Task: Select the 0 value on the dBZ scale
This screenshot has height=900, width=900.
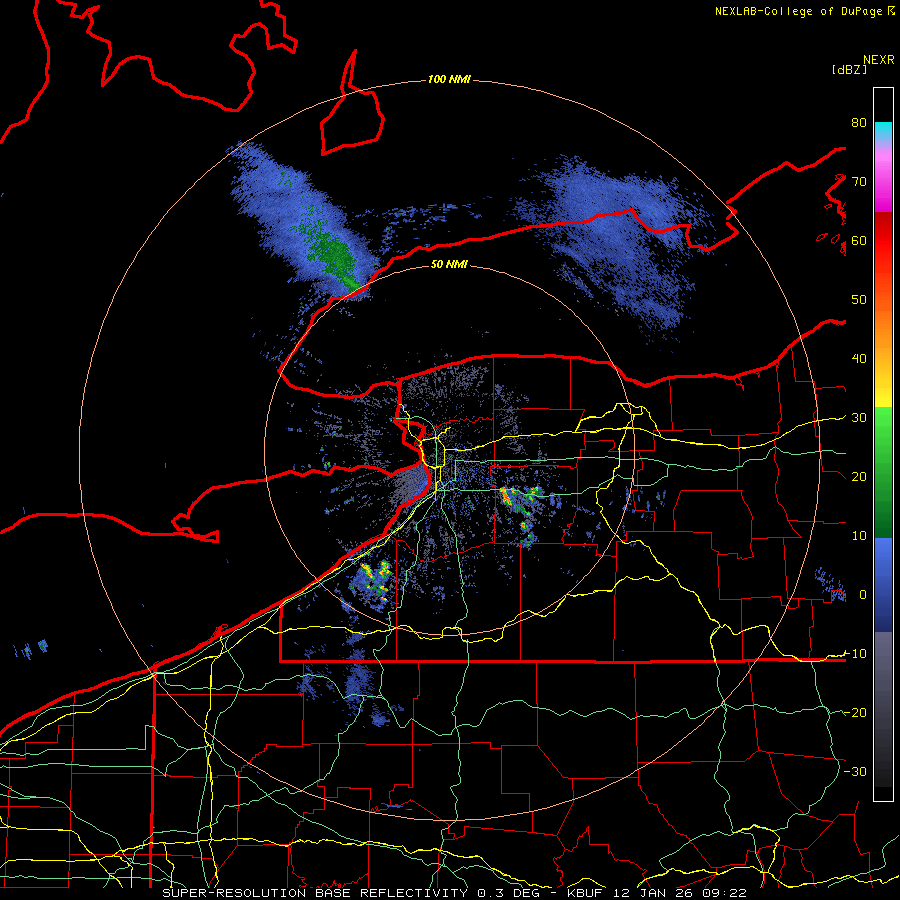Action: click(863, 595)
